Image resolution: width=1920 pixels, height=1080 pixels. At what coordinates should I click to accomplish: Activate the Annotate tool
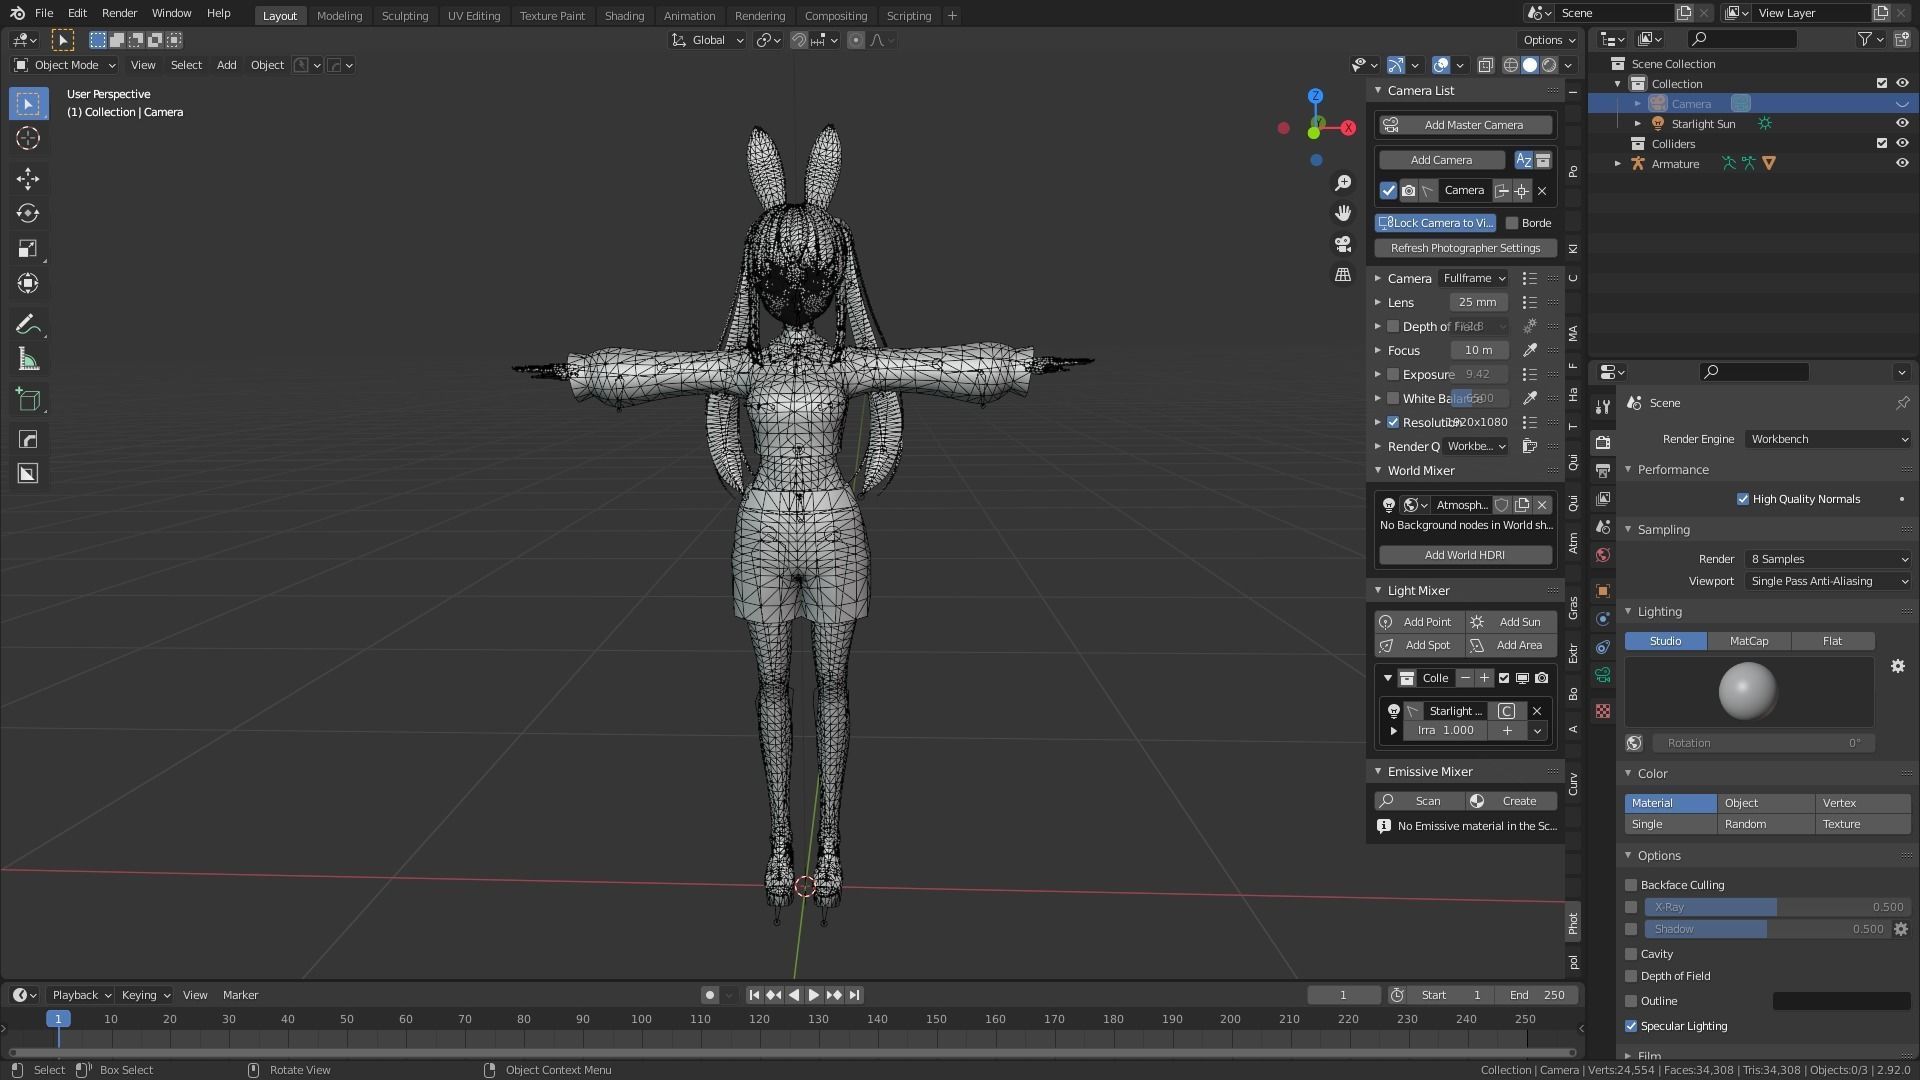click(x=28, y=325)
